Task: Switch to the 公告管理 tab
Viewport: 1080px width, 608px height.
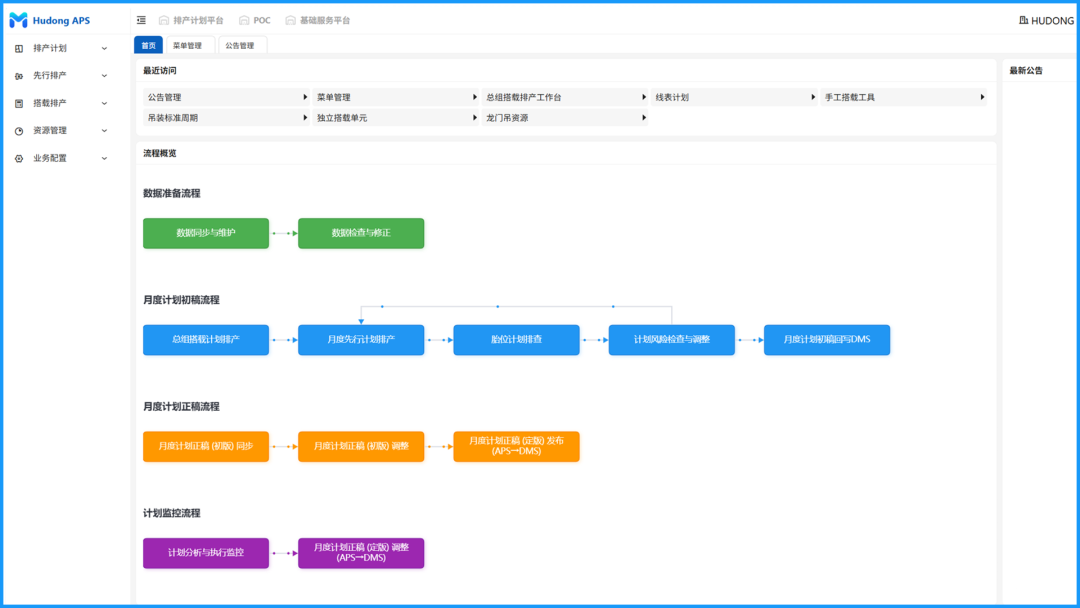Action: (x=240, y=46)
